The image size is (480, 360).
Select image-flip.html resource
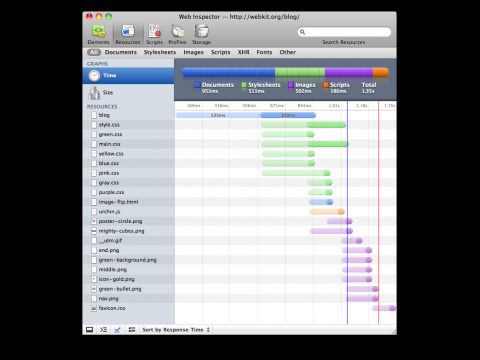click(x=128, y=202)
